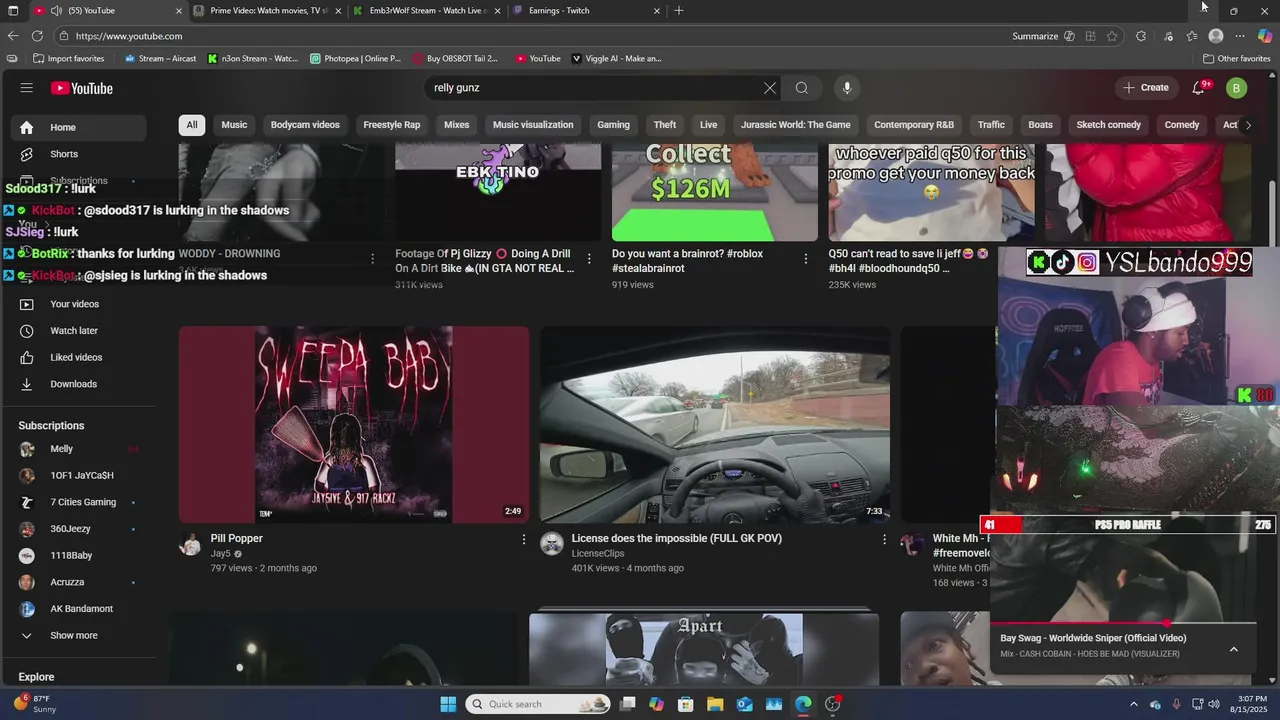Viewport: 1280px width, 720px height.
Task: Select the Sketch comedy chip
Action: (x=1109, y=125)
